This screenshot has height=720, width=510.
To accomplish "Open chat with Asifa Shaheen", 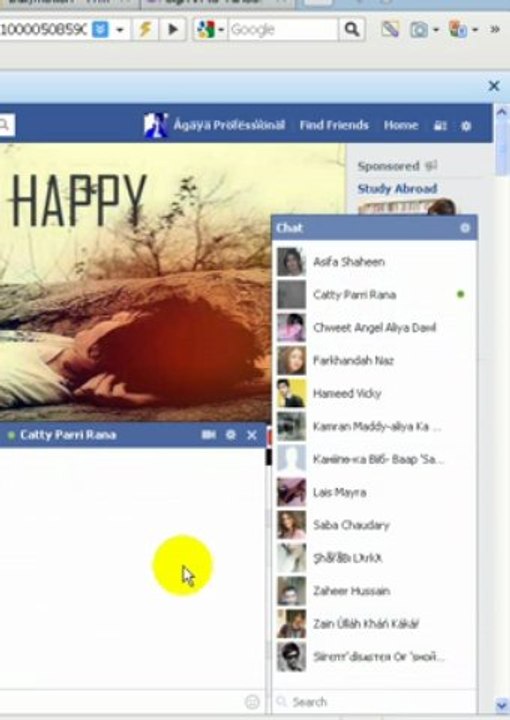I will click(x=374, y=262).
